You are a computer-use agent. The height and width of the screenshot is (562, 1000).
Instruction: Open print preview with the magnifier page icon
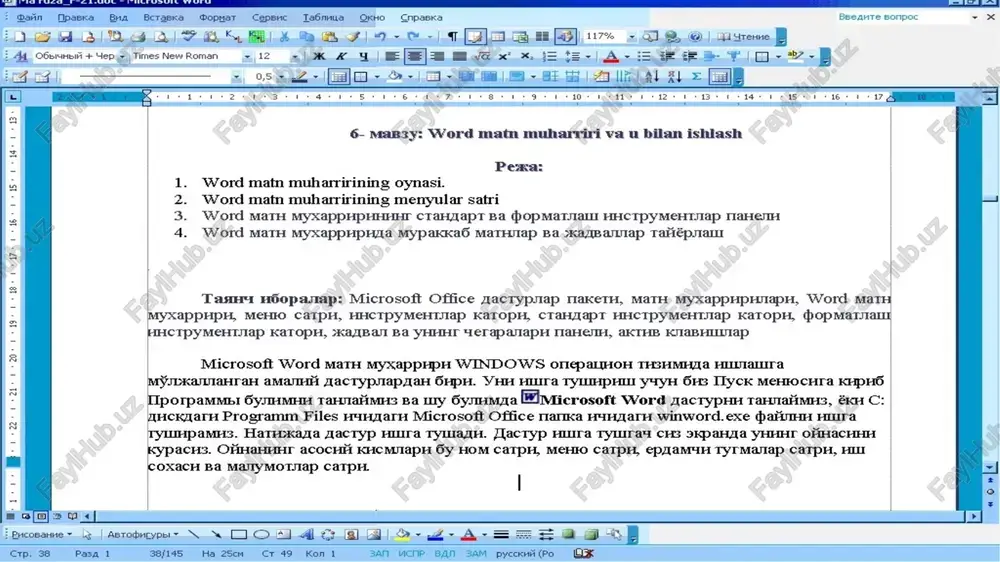[x=161, y=37]
